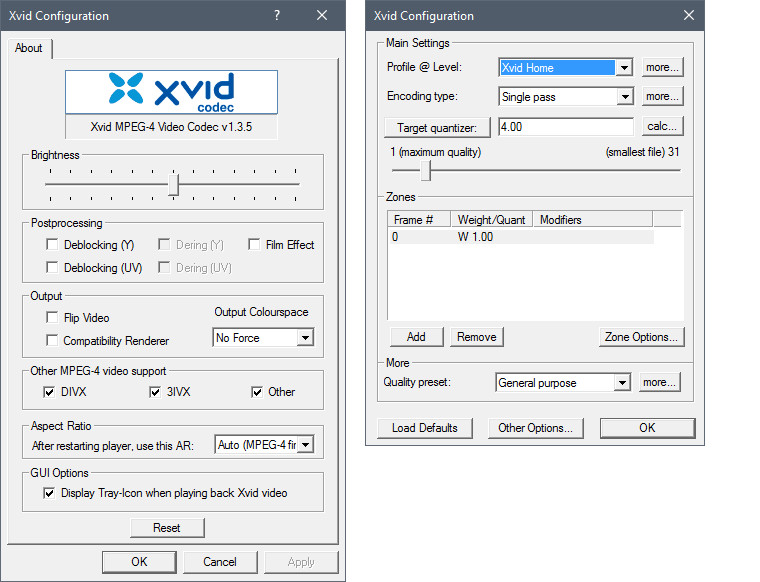Click the W 1.00 zone weight cell
Viewport: 760px width, 582px height.
click(x=475, y=236)
